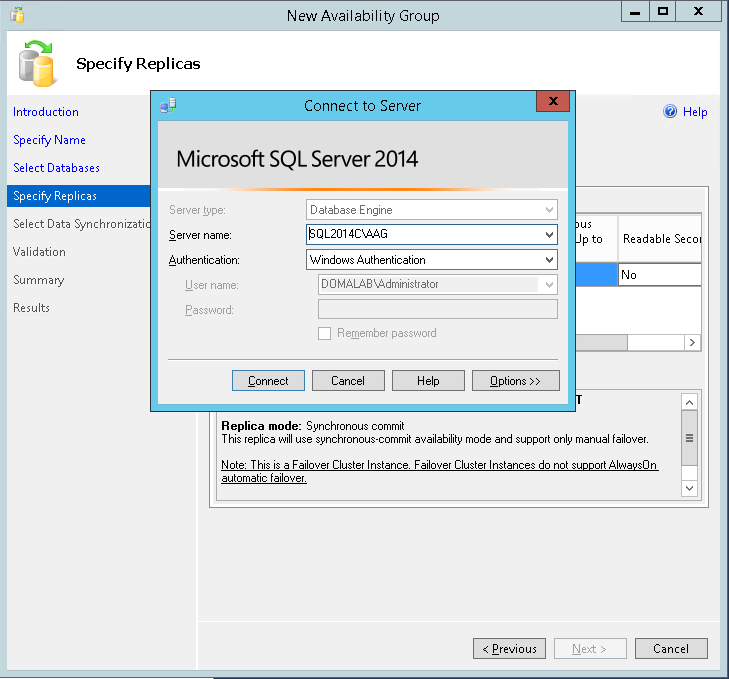Open the Server type dropdown
The width and height of the screenshot is (729, 679).
[x=549, y=210]
